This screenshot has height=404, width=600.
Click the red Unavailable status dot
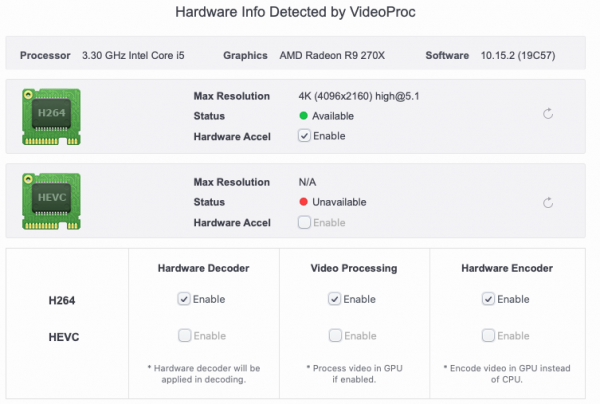[303, 202]
